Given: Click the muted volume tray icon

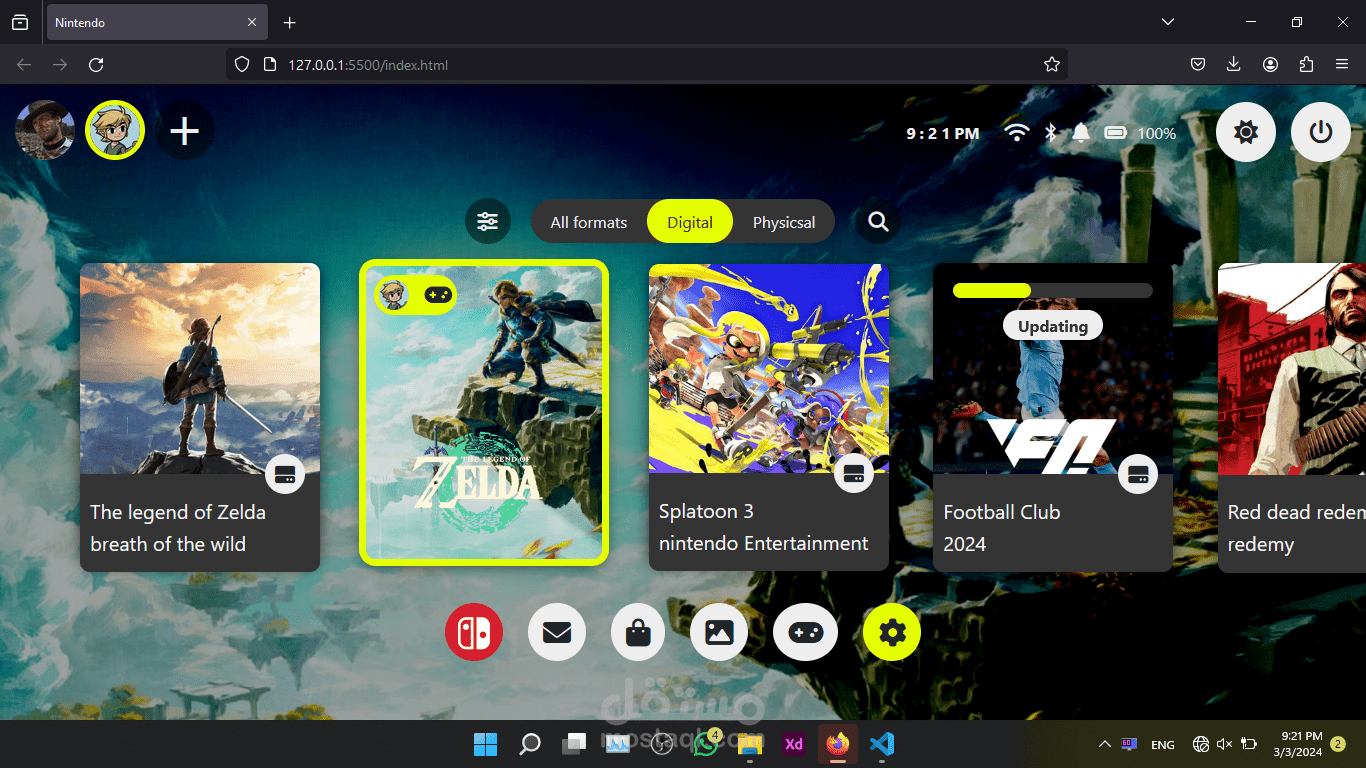Looking at the screenshot, I should [x=1225, y=744].
